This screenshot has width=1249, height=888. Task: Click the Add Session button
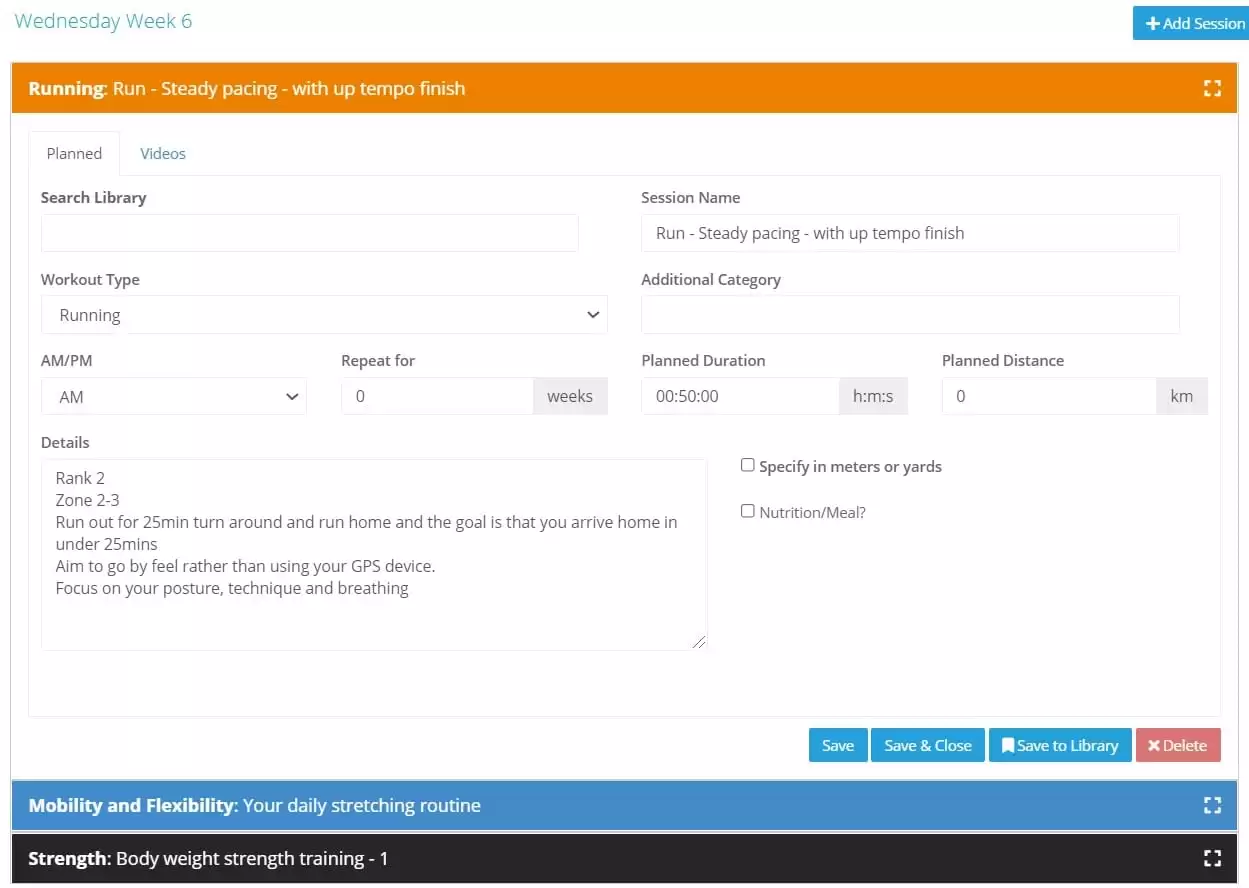pos(1190,23)
